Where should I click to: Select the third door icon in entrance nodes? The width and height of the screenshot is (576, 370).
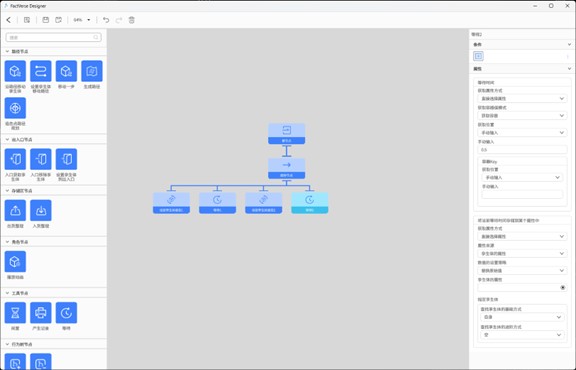point(66,159)
